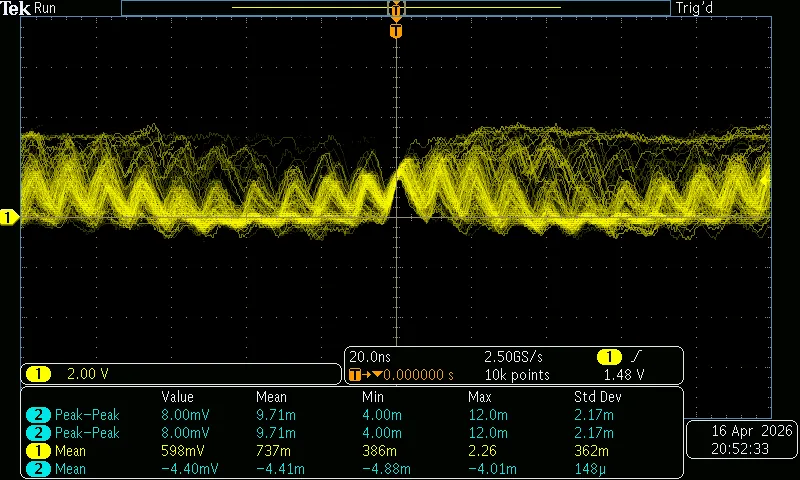The width and height of the screenshot is (800, 480).
Task: Click the 20:52:33 time display
Action: (x=740, y=449)
